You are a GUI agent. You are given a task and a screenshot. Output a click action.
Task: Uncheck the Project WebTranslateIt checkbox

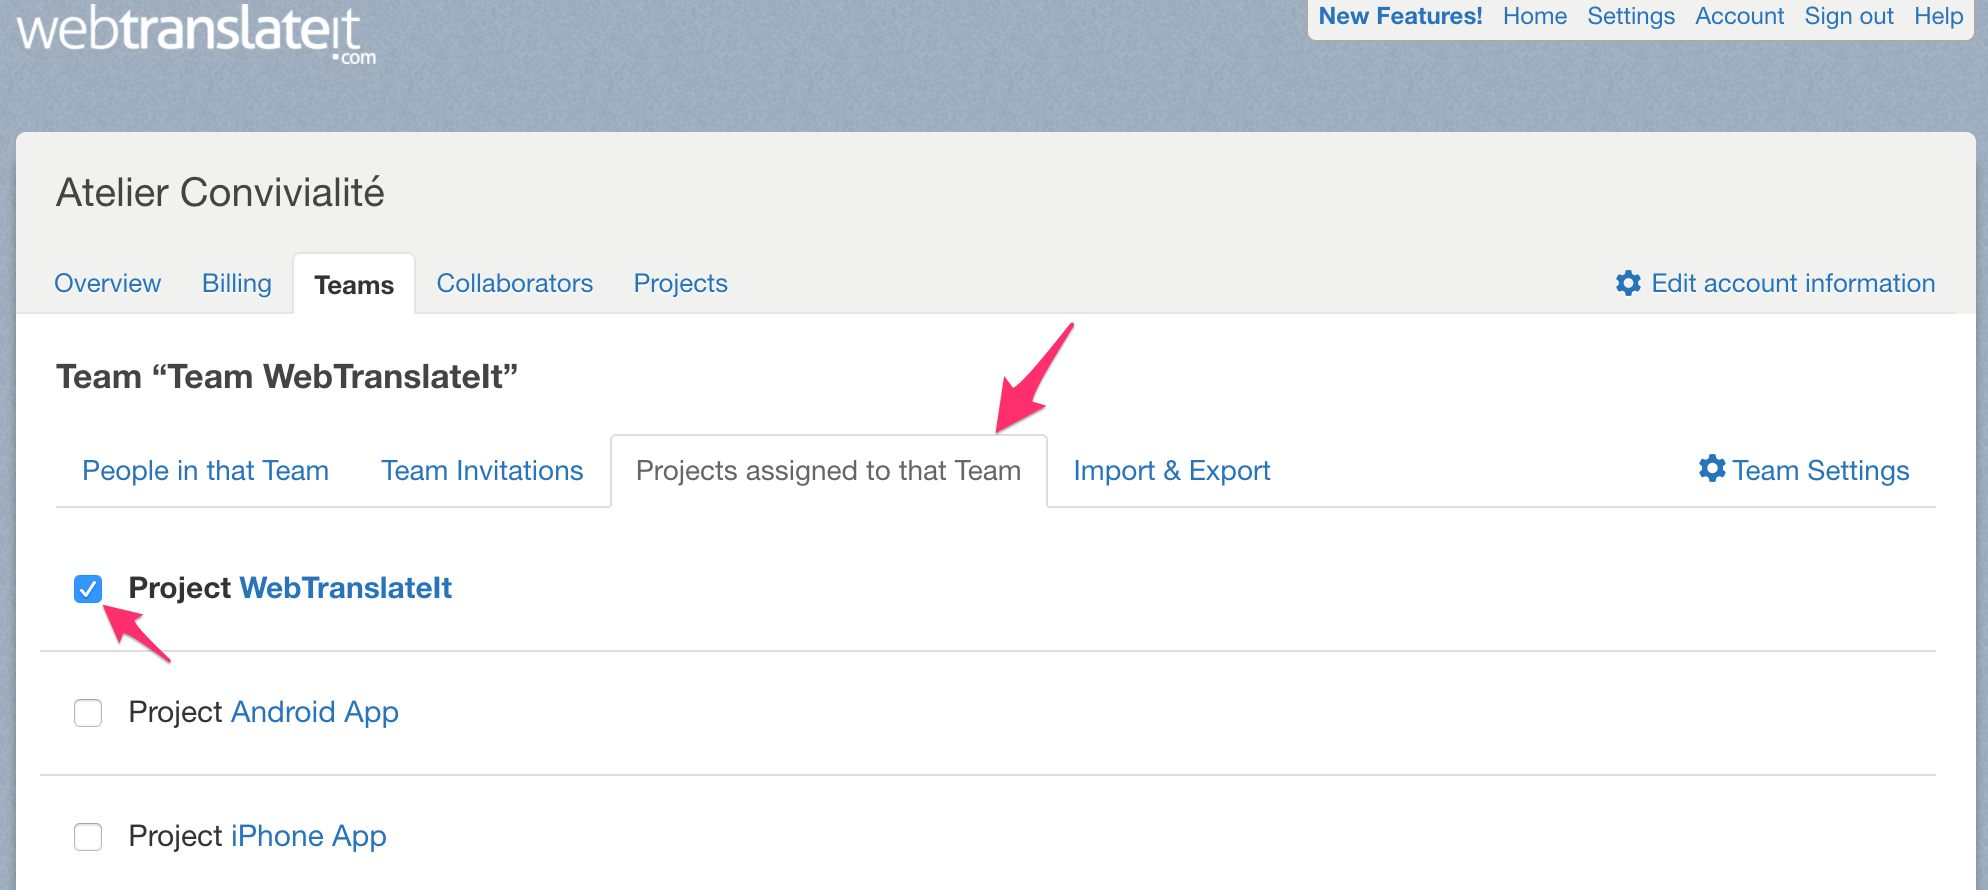coord(88,589)
